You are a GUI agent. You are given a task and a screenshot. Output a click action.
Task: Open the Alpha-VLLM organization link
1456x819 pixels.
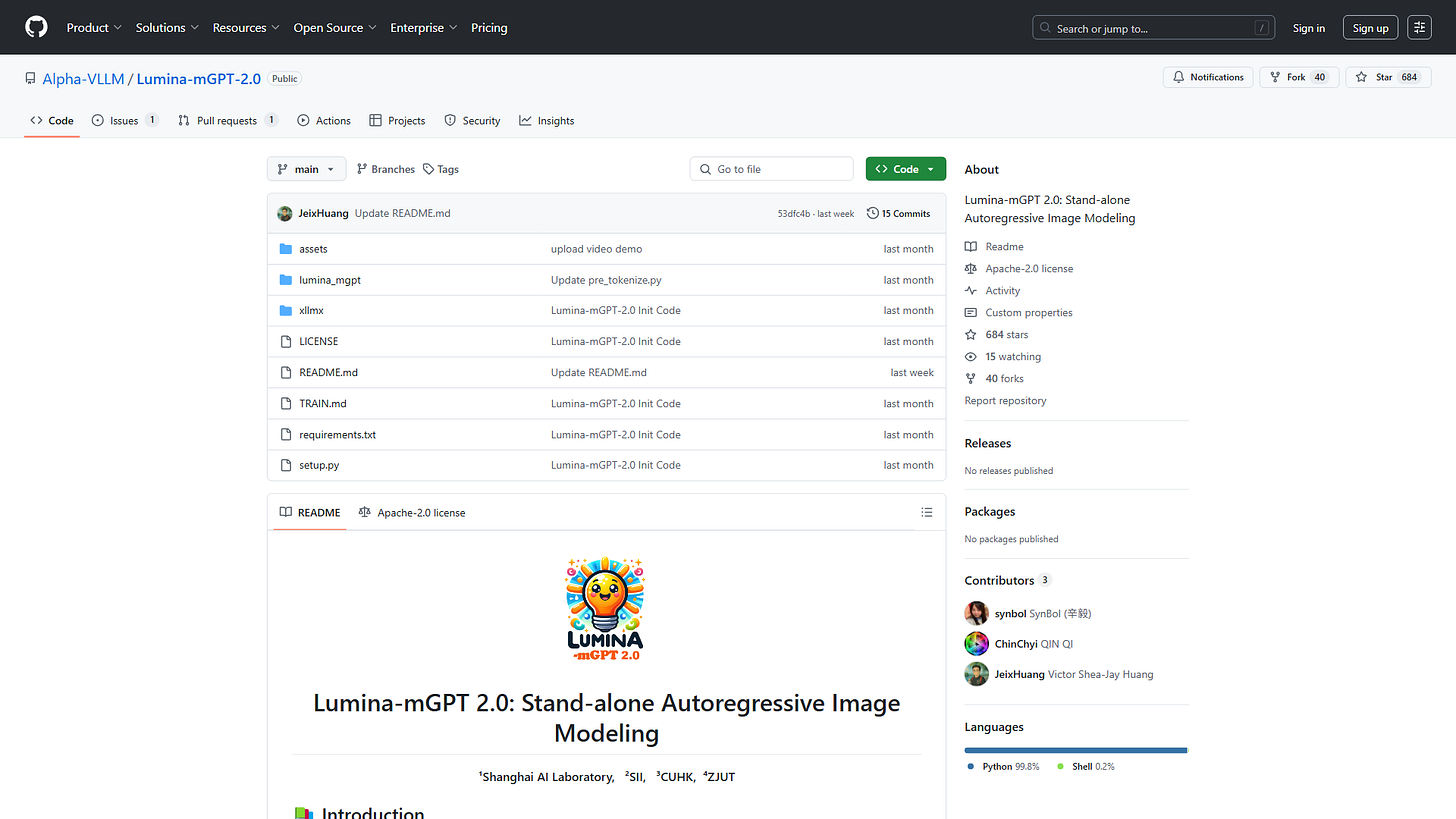pyautogui.click(x=83, y=78)
